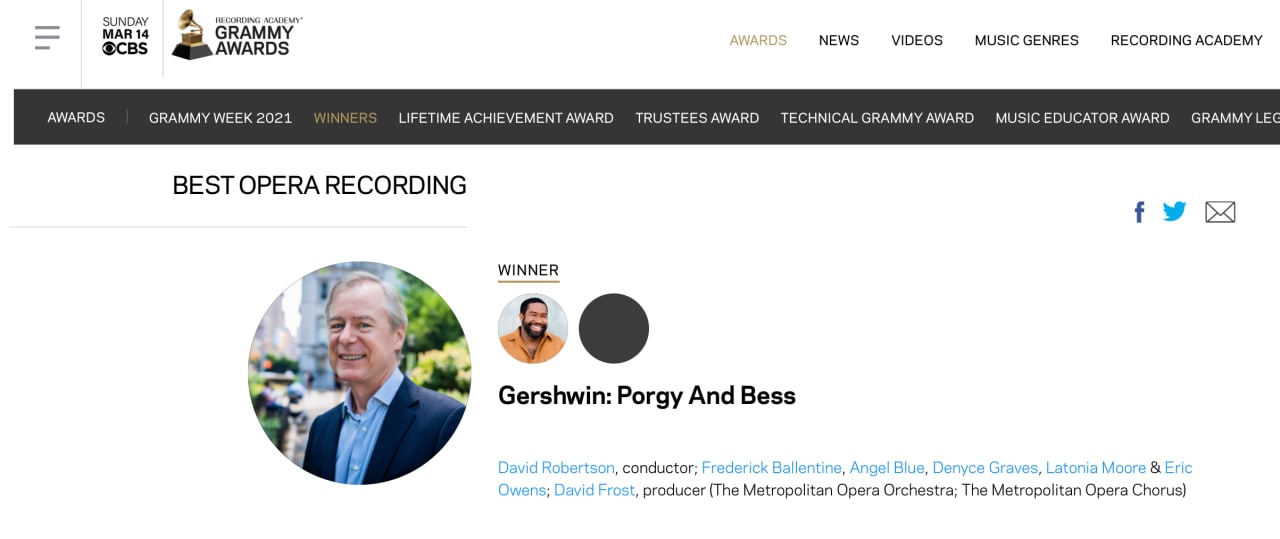This screenshot has width=1280, height=539.
Task: Open the large circular winner photo
Action: [x=359, y=373]
